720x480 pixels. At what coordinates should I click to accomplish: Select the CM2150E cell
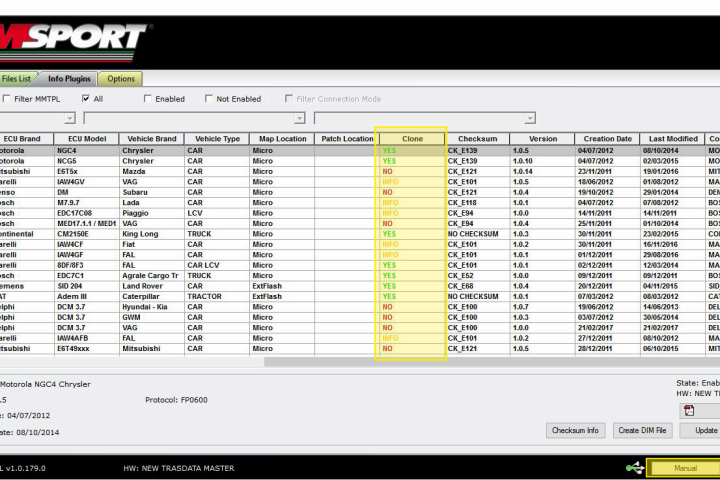86,234
